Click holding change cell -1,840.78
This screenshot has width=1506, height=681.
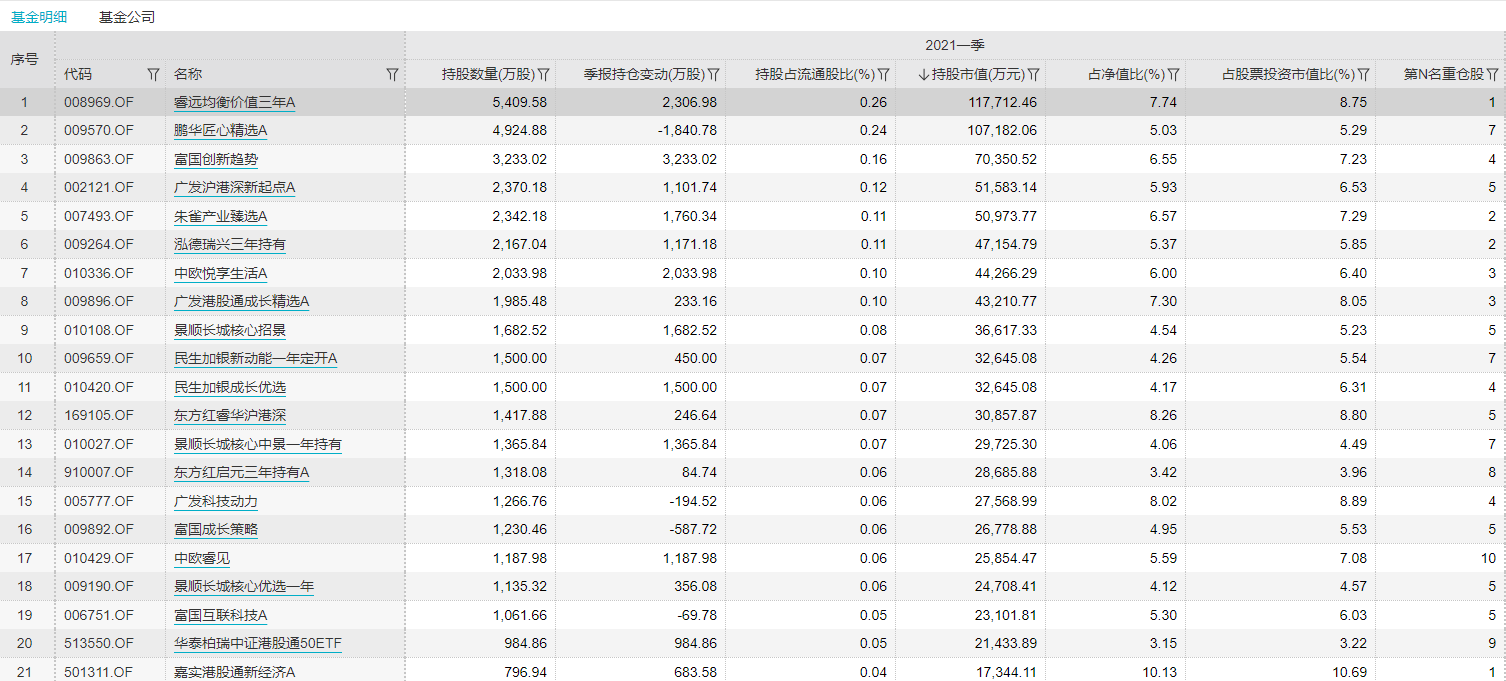(x=689, y=130)
